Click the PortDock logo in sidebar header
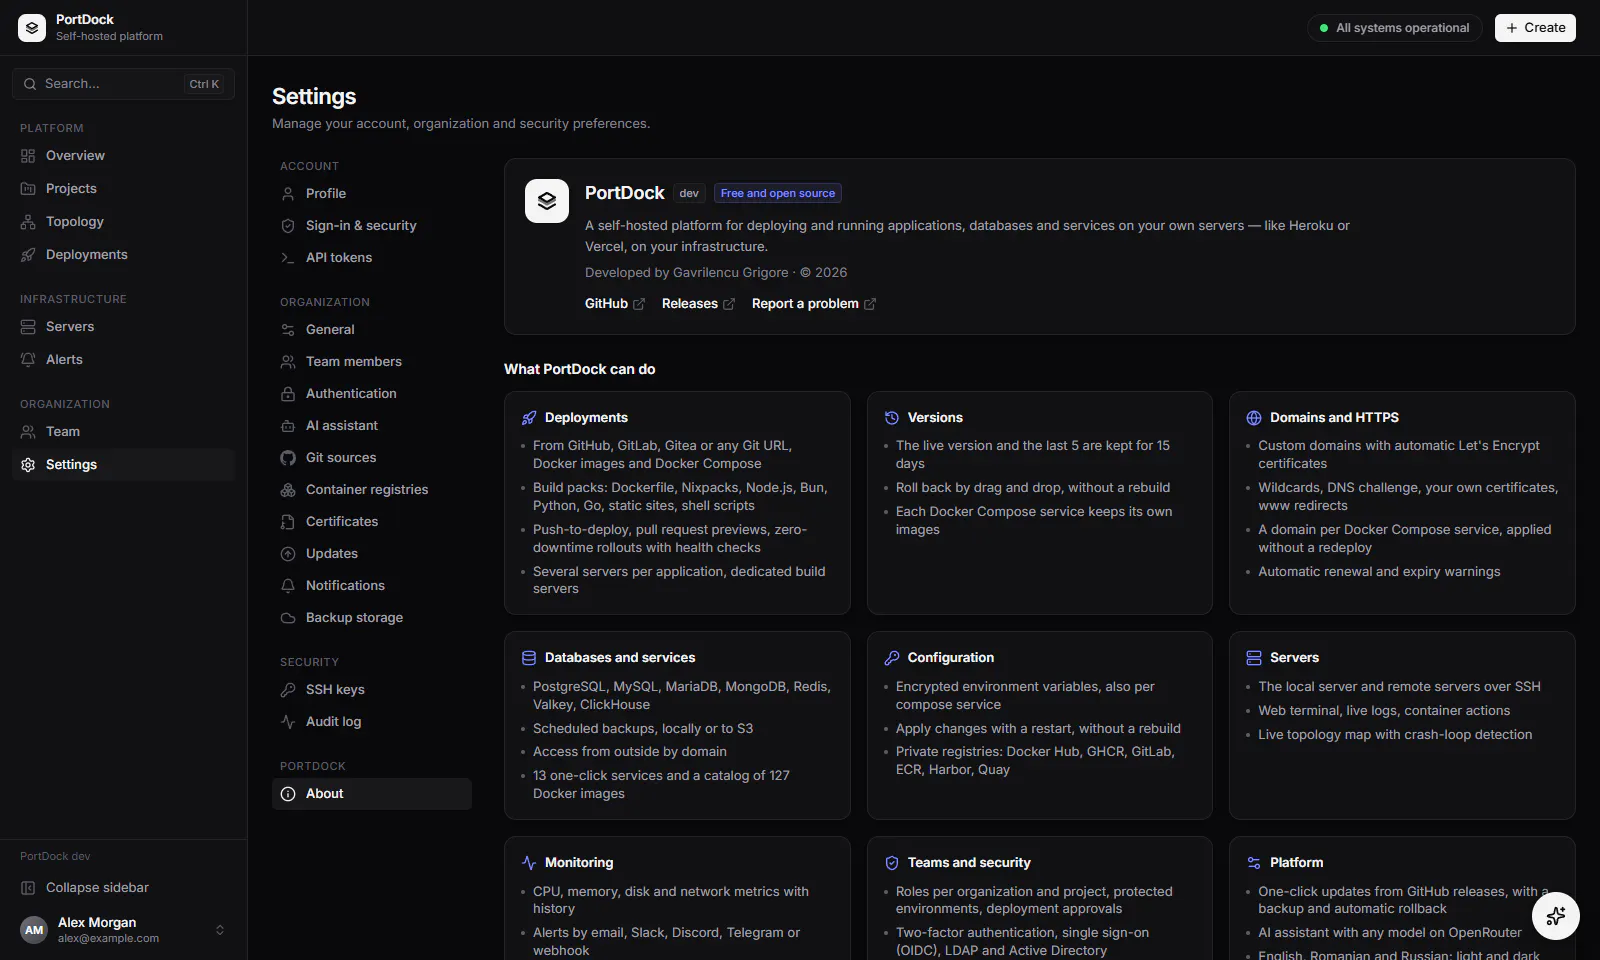 click(32, 28)
